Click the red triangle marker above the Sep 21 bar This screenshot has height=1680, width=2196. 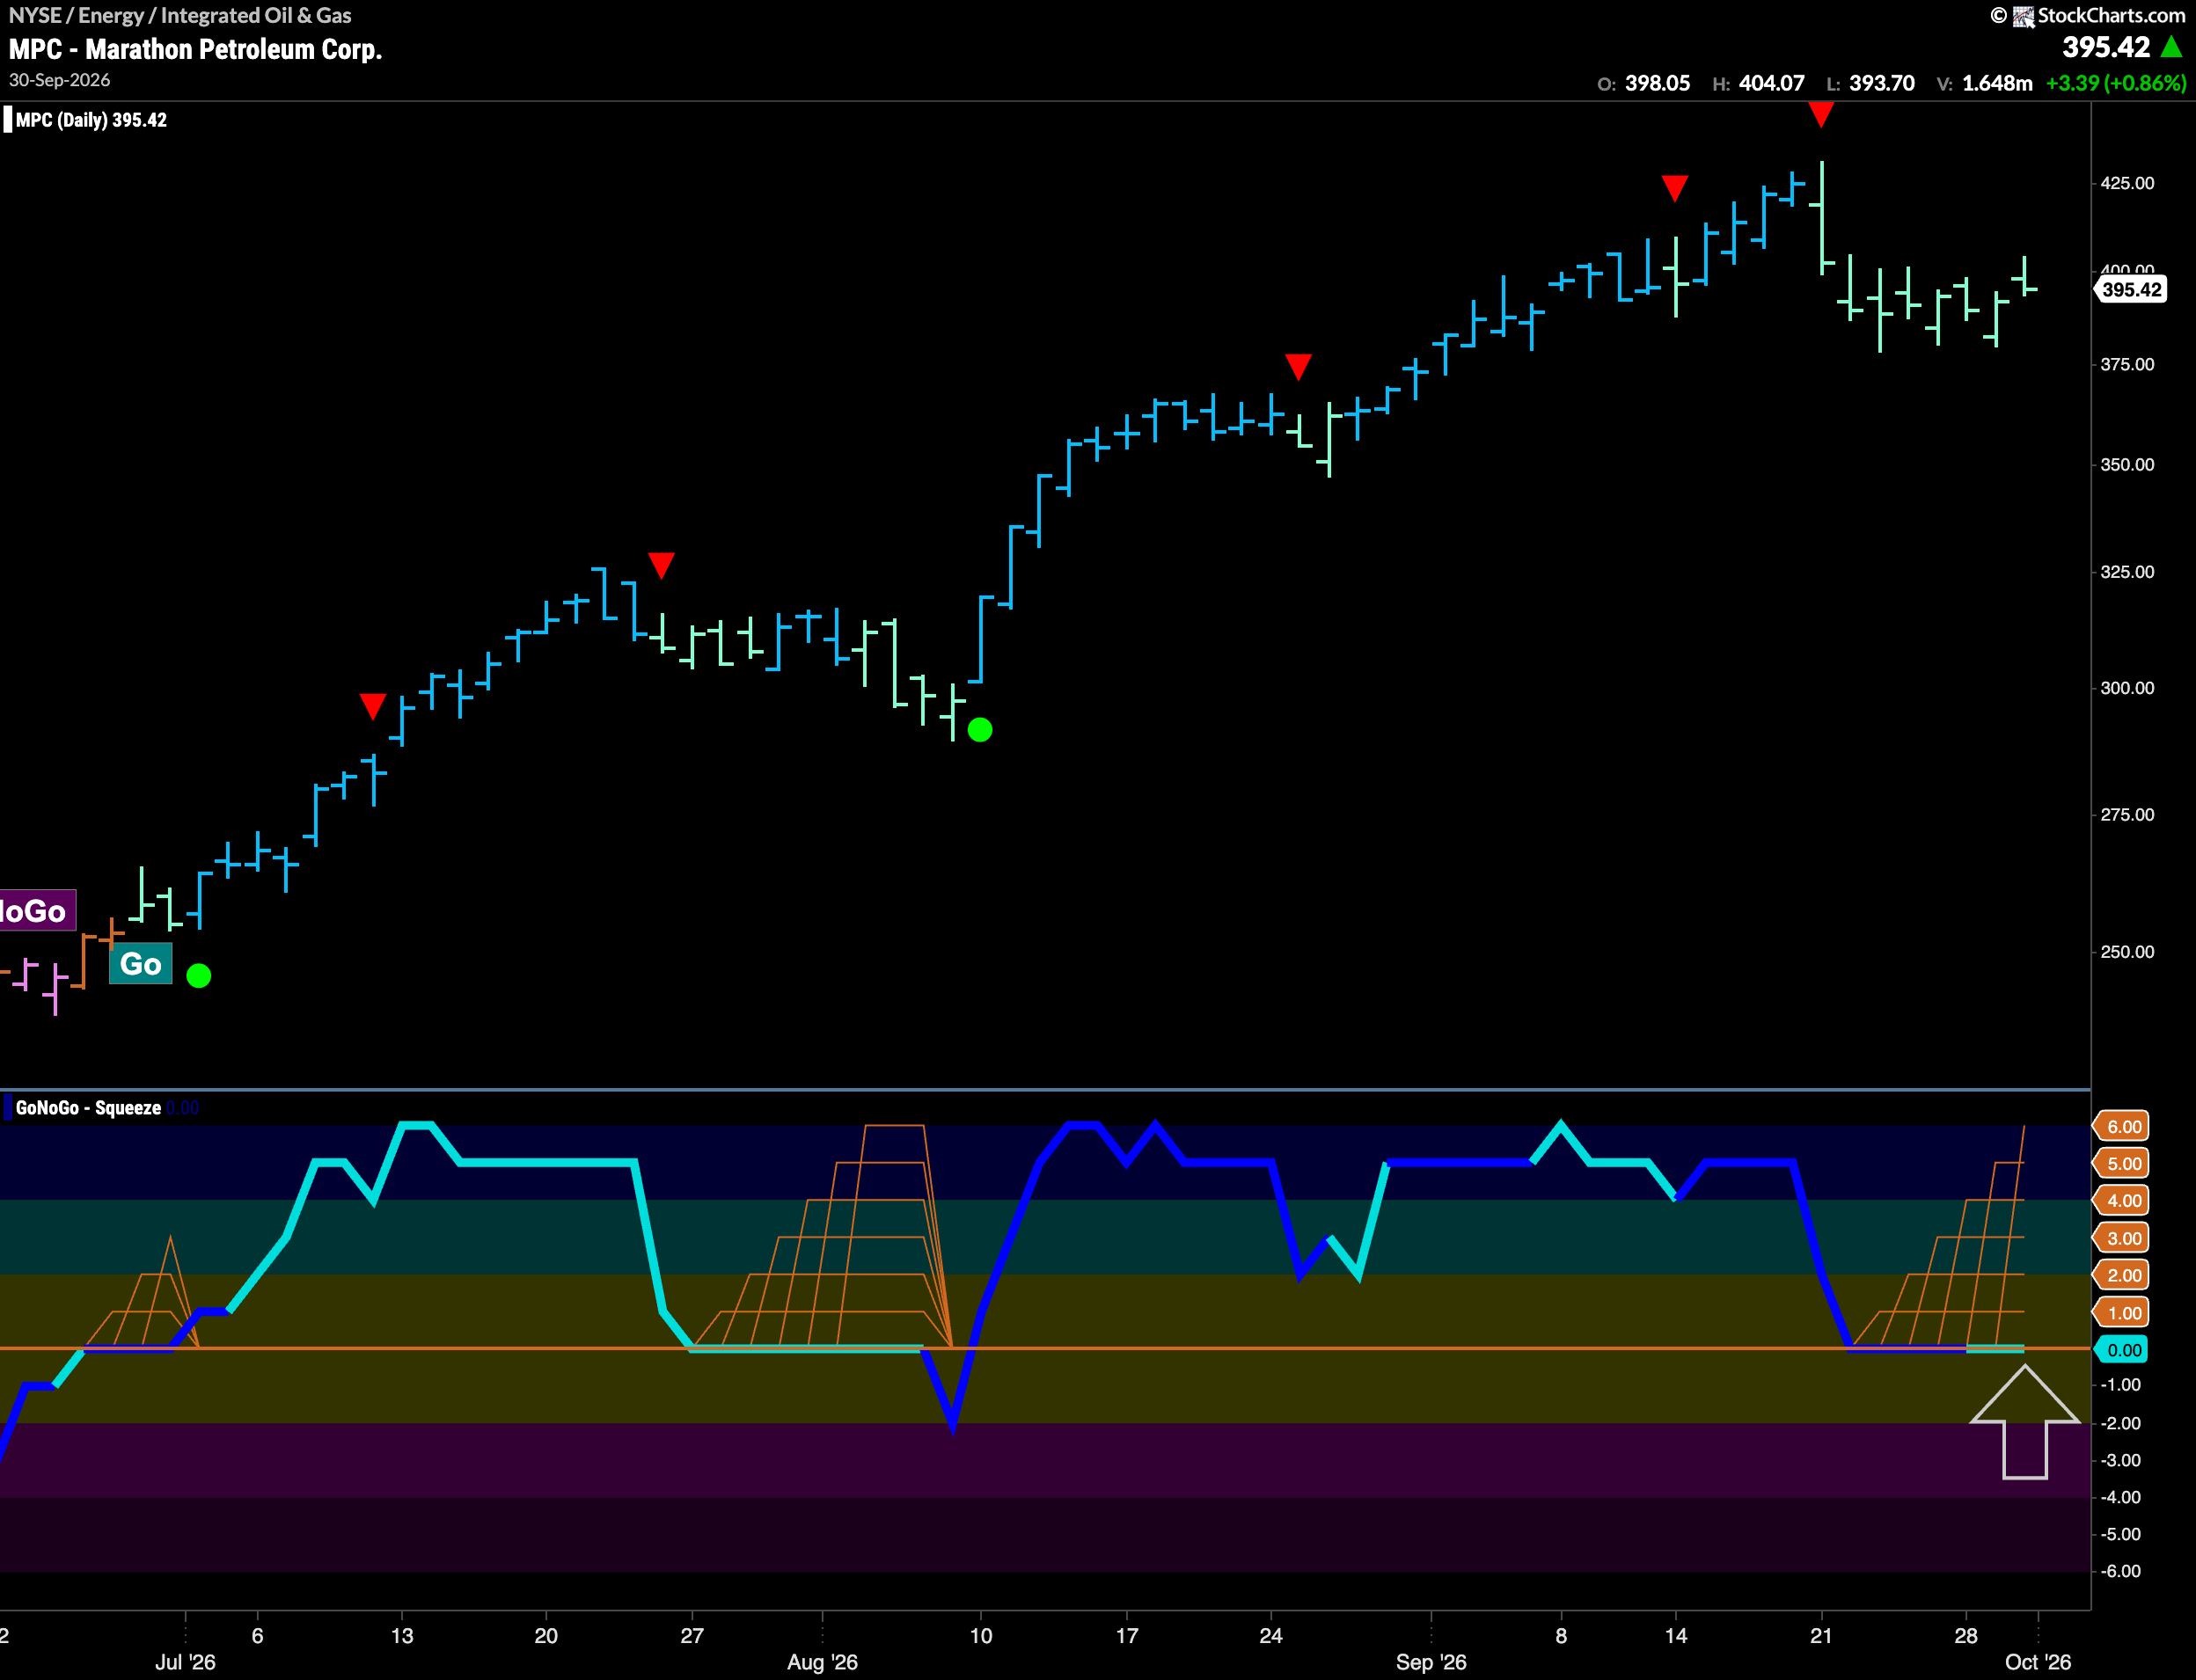(x=1821, y=115)
